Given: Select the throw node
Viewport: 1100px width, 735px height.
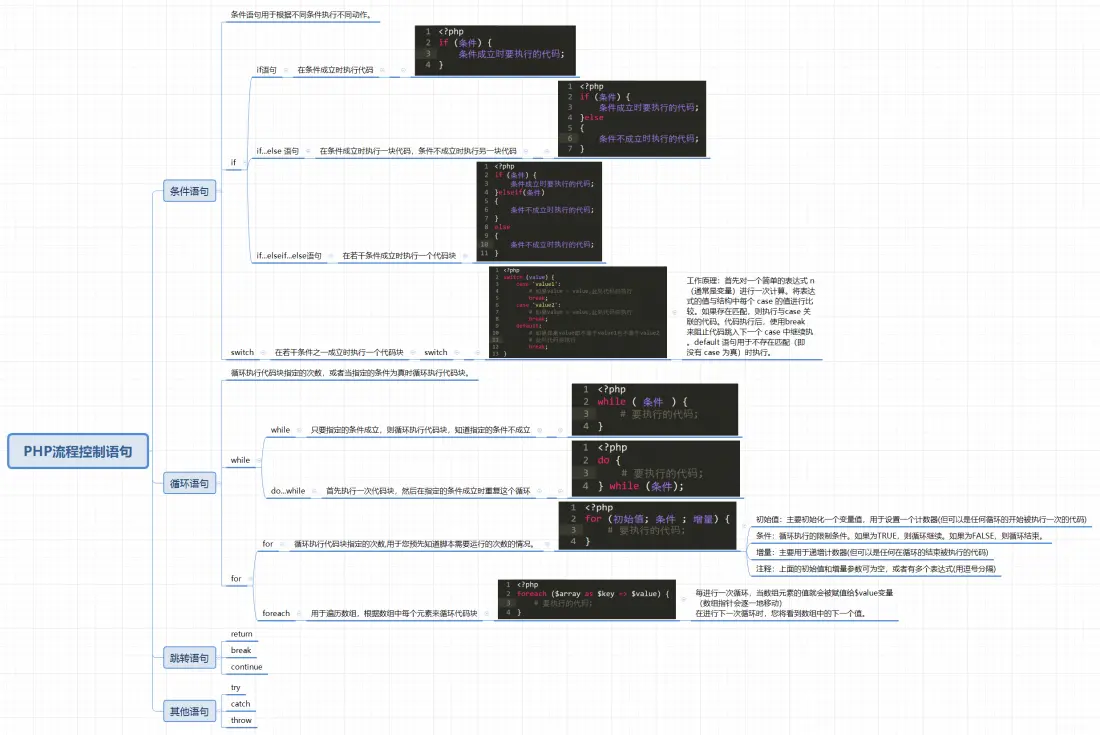Looking at the screenshot, I should pyautogui.click(x=241, y=720).
